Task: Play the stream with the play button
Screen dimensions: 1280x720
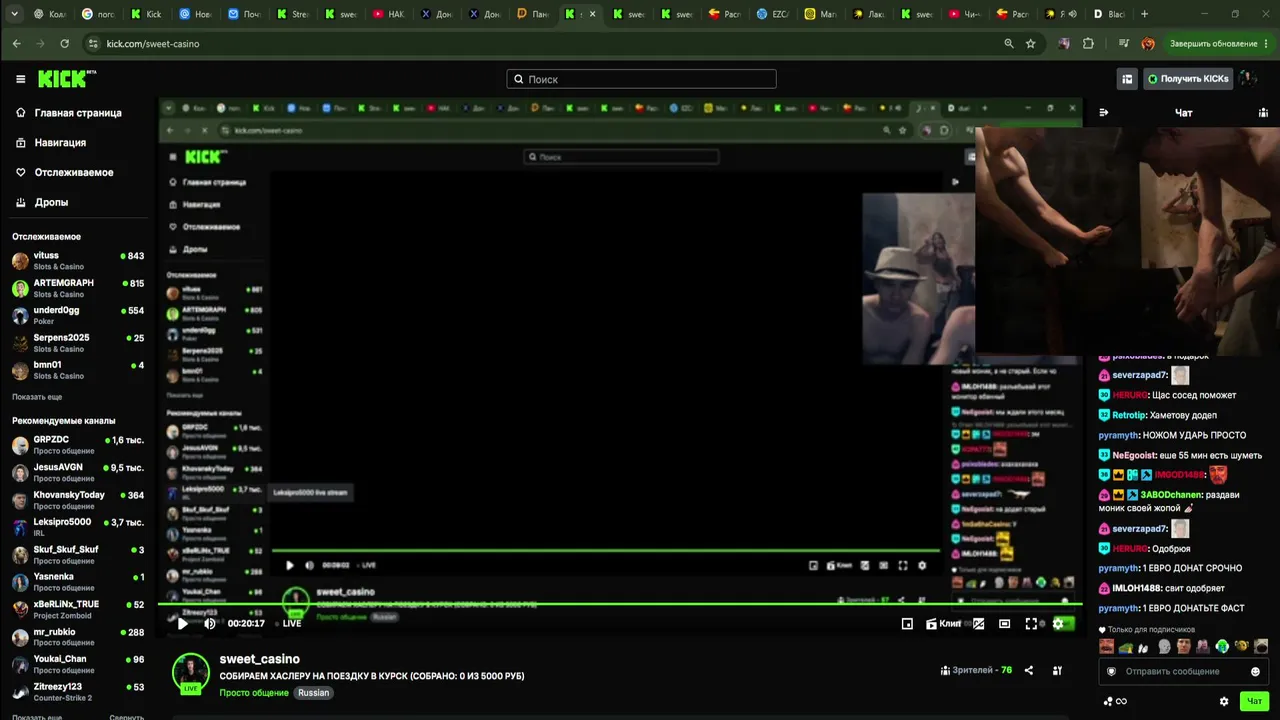Action: coord(182,623)
